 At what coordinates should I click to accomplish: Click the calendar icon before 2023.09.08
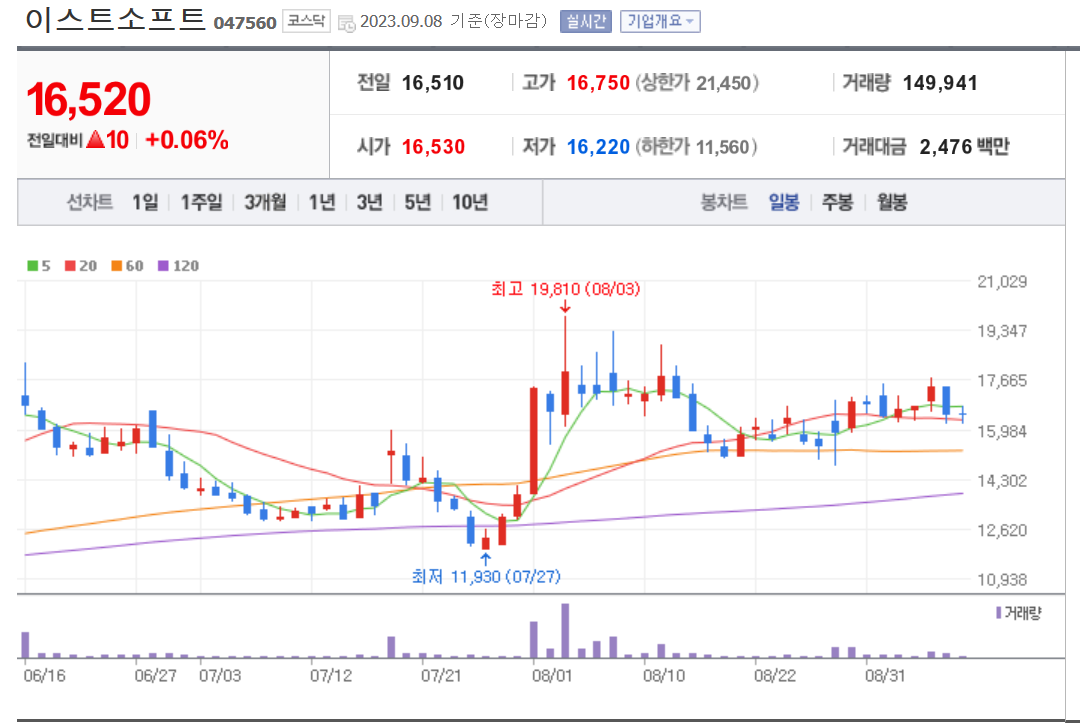pyautogui.click(x=346, y=23)
